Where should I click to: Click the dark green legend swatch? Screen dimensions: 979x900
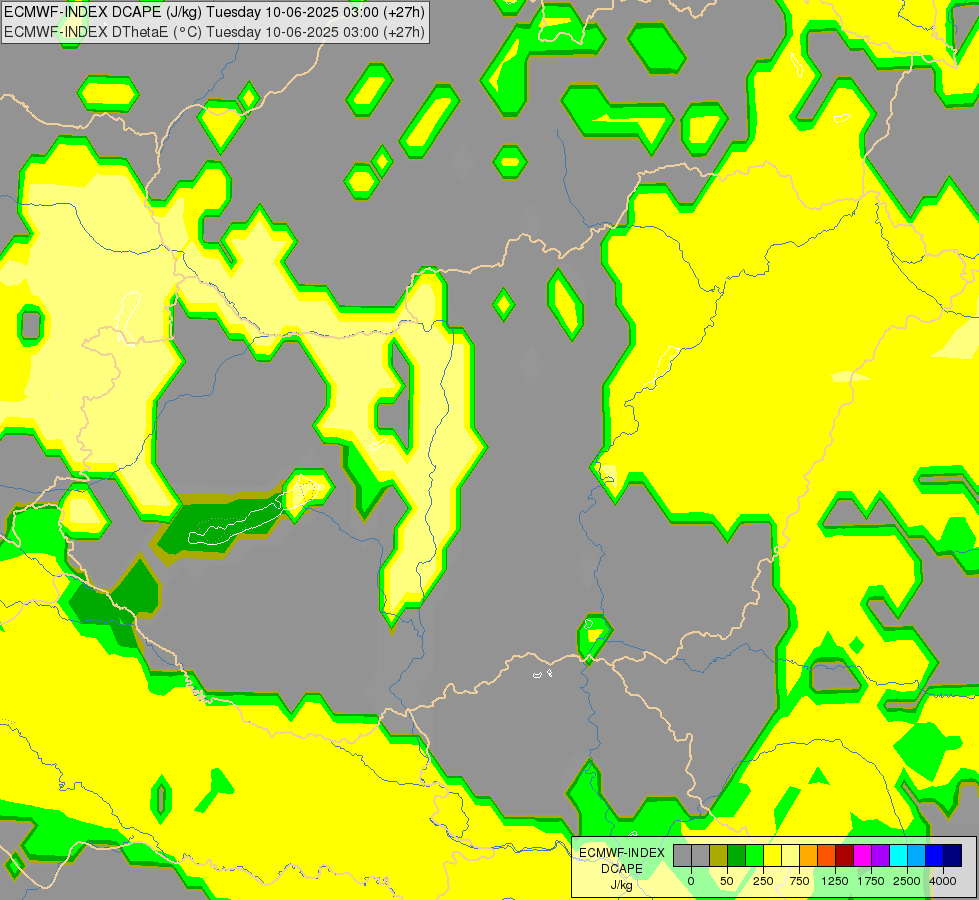click(x=737, y=856)
